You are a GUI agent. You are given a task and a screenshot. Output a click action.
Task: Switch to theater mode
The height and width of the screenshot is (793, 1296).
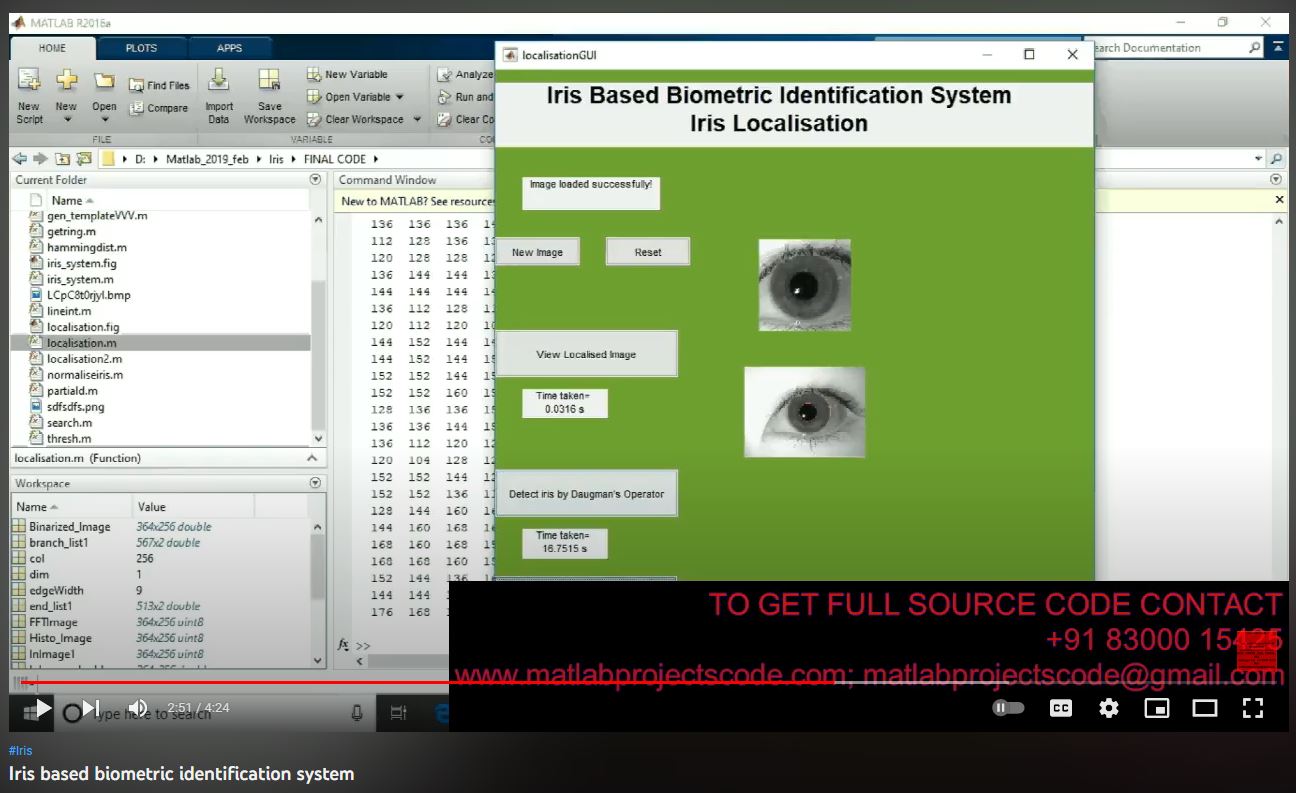1205,708
